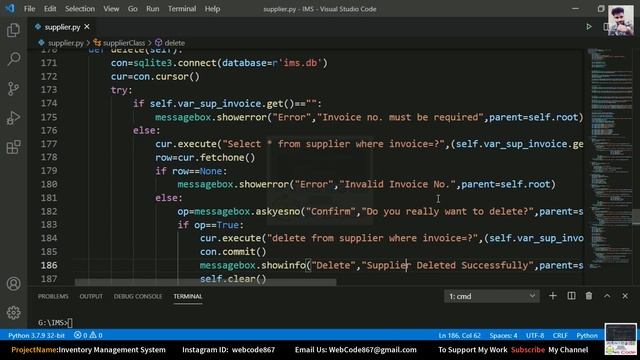Click Ln 186, Col 62 status item
The height and width of the screenshot is (360, 640).
pyautogui.click(x=459, y=335)
